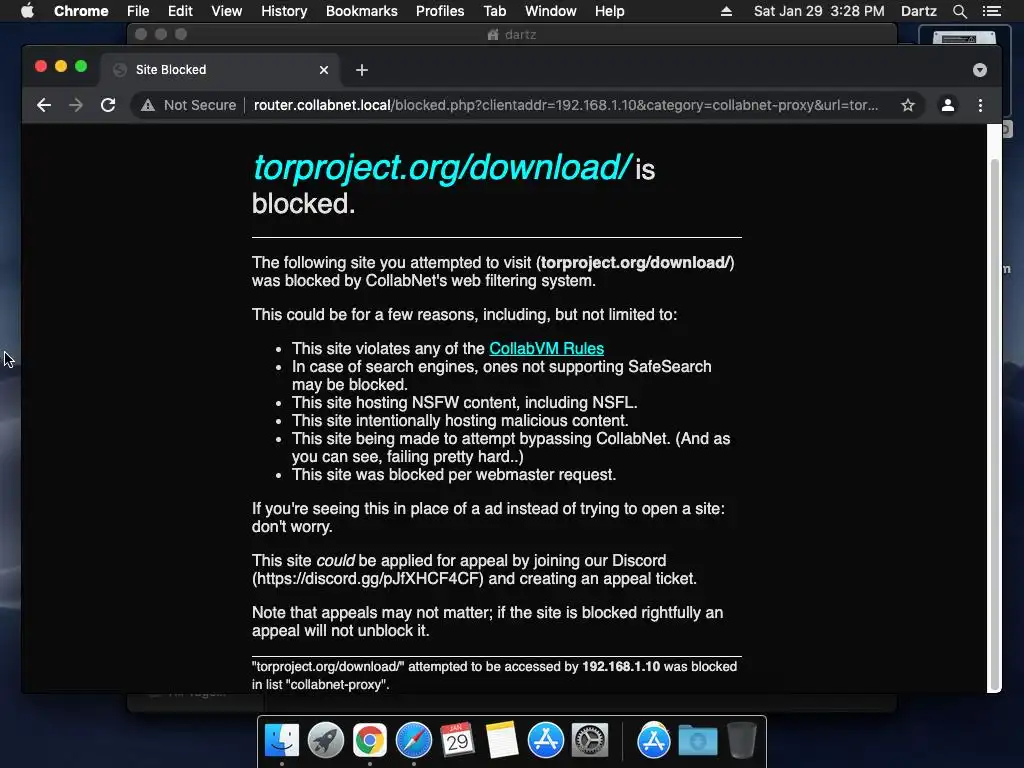Open the Help menu

coord(609,11)
